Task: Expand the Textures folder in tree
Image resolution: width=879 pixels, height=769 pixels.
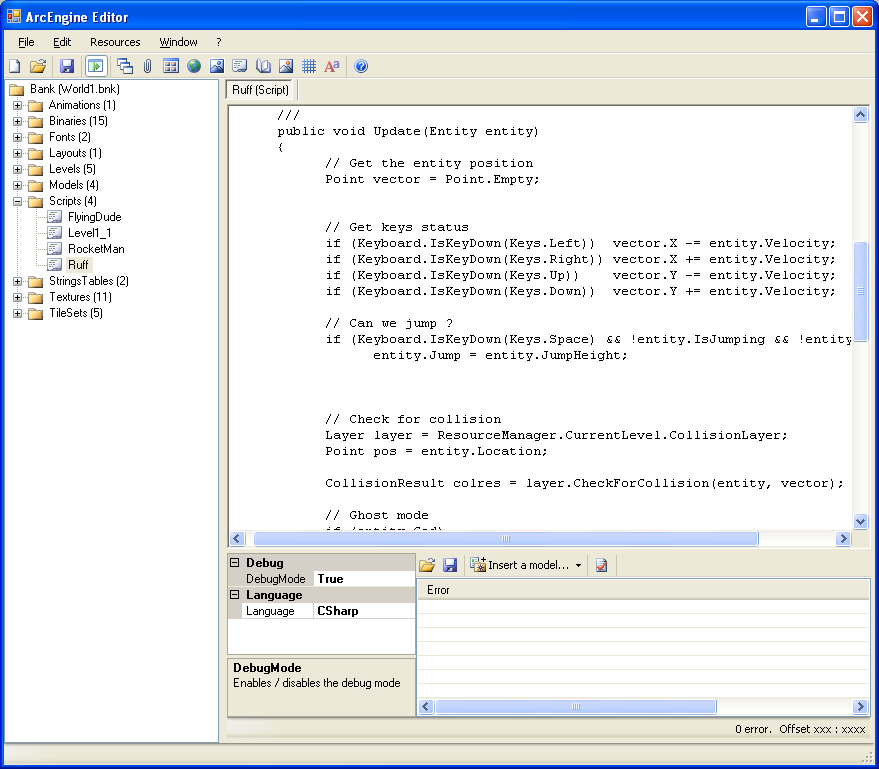Action: click(17, 297)
